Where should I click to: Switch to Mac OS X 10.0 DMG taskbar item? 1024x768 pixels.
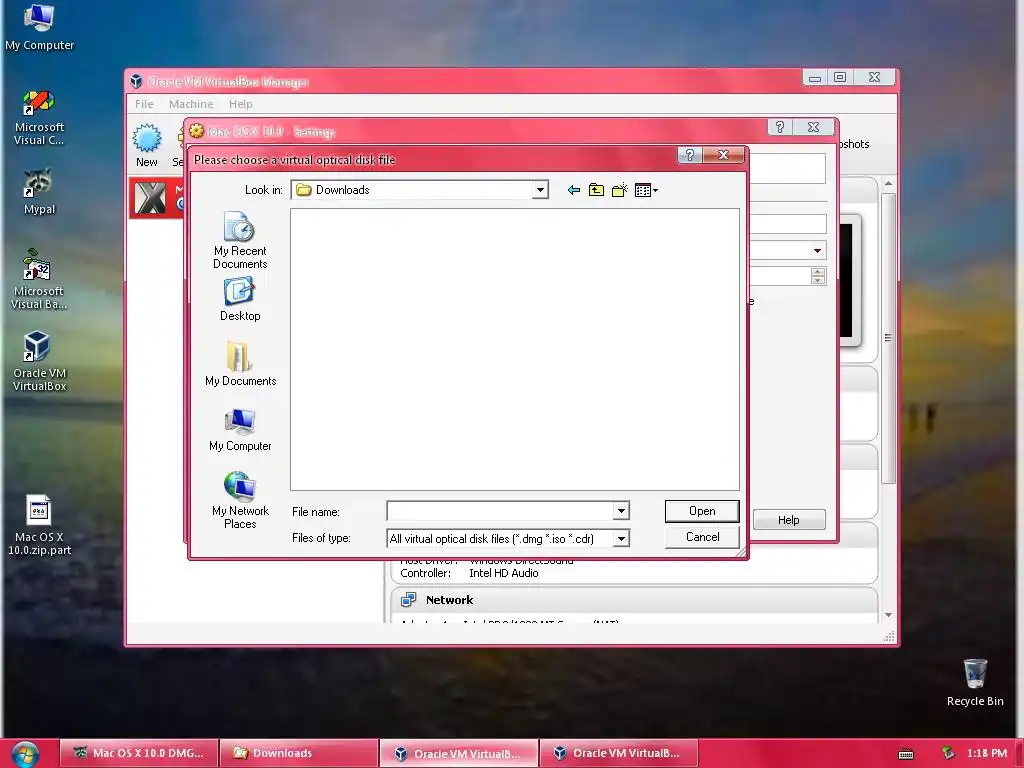[139, 753]
